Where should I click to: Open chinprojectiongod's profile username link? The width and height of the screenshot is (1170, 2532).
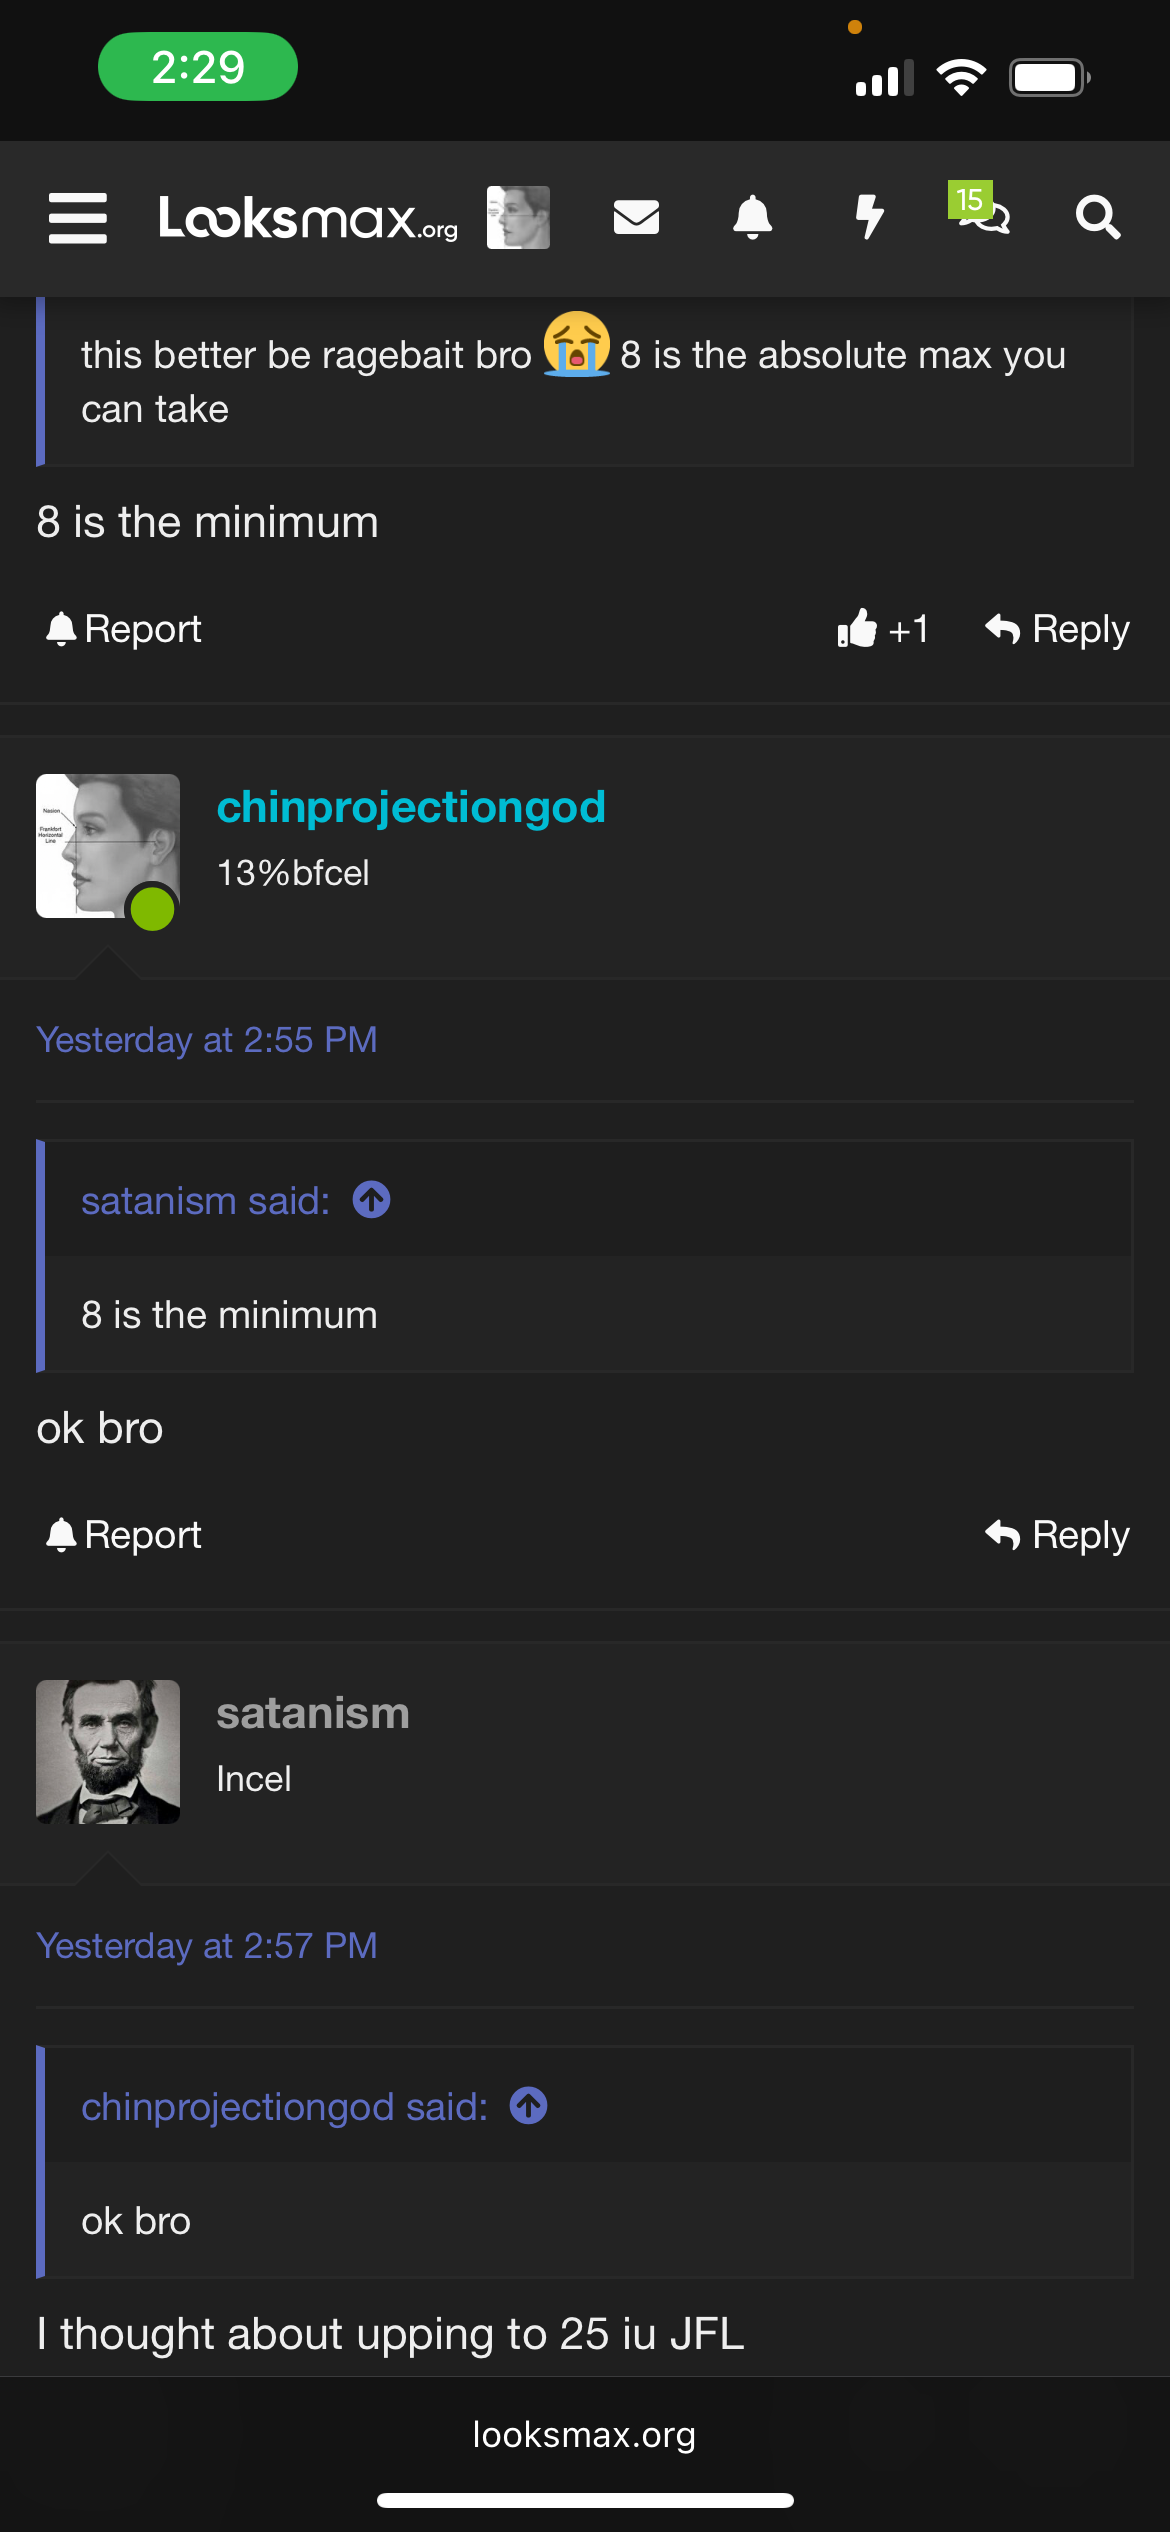point(411,807)
